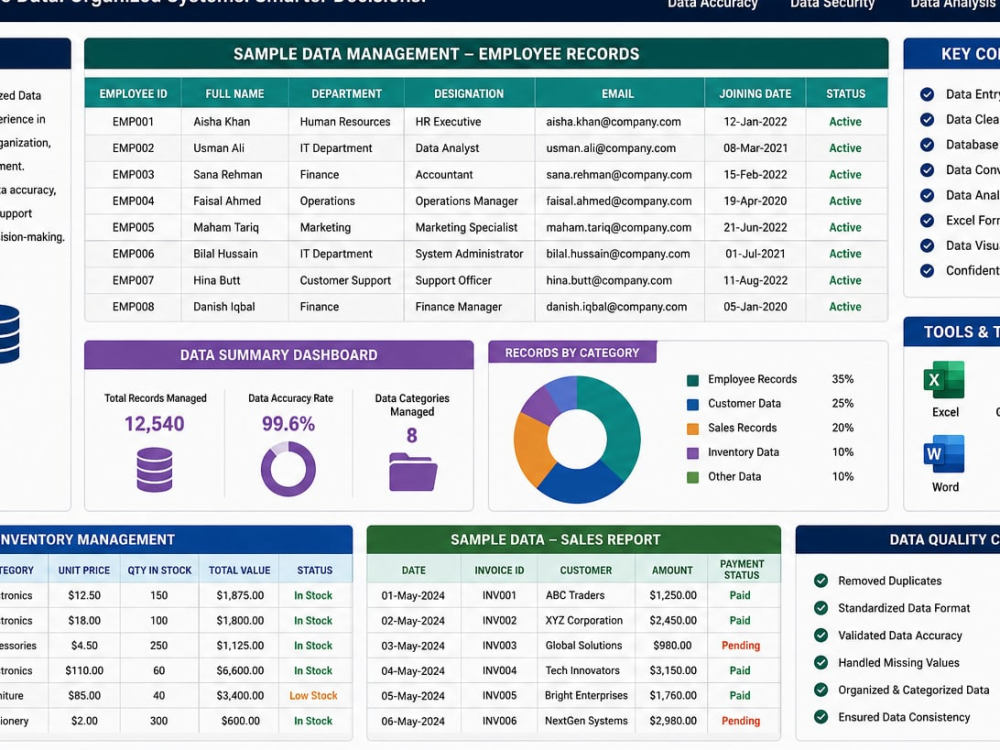Click Pending status for INV006

pyautogui.click(x=740, y=721)
